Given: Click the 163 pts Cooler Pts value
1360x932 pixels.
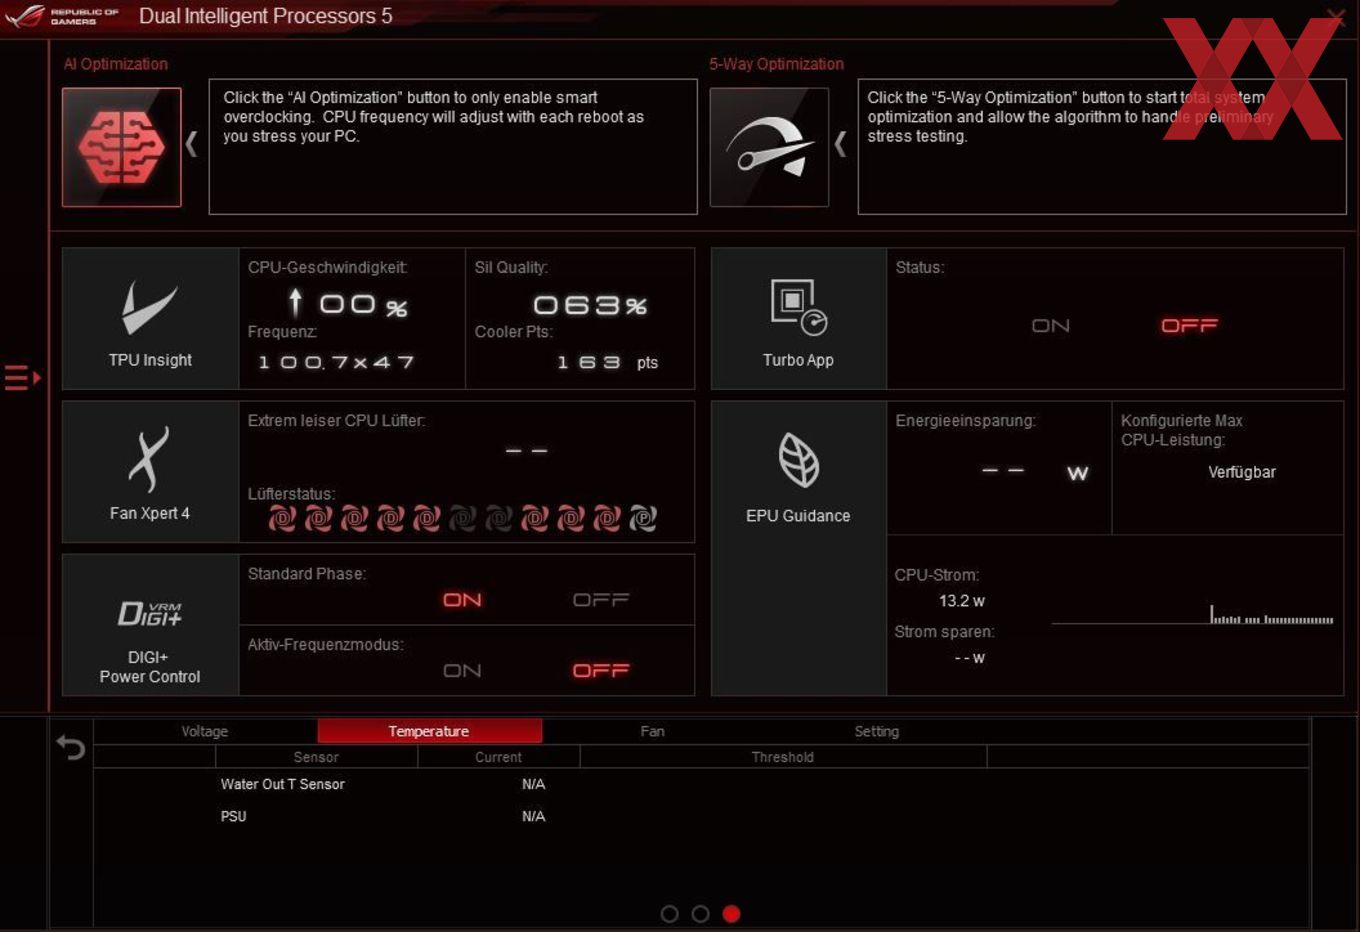Looking at the screenshot, I should pos(608,362).
